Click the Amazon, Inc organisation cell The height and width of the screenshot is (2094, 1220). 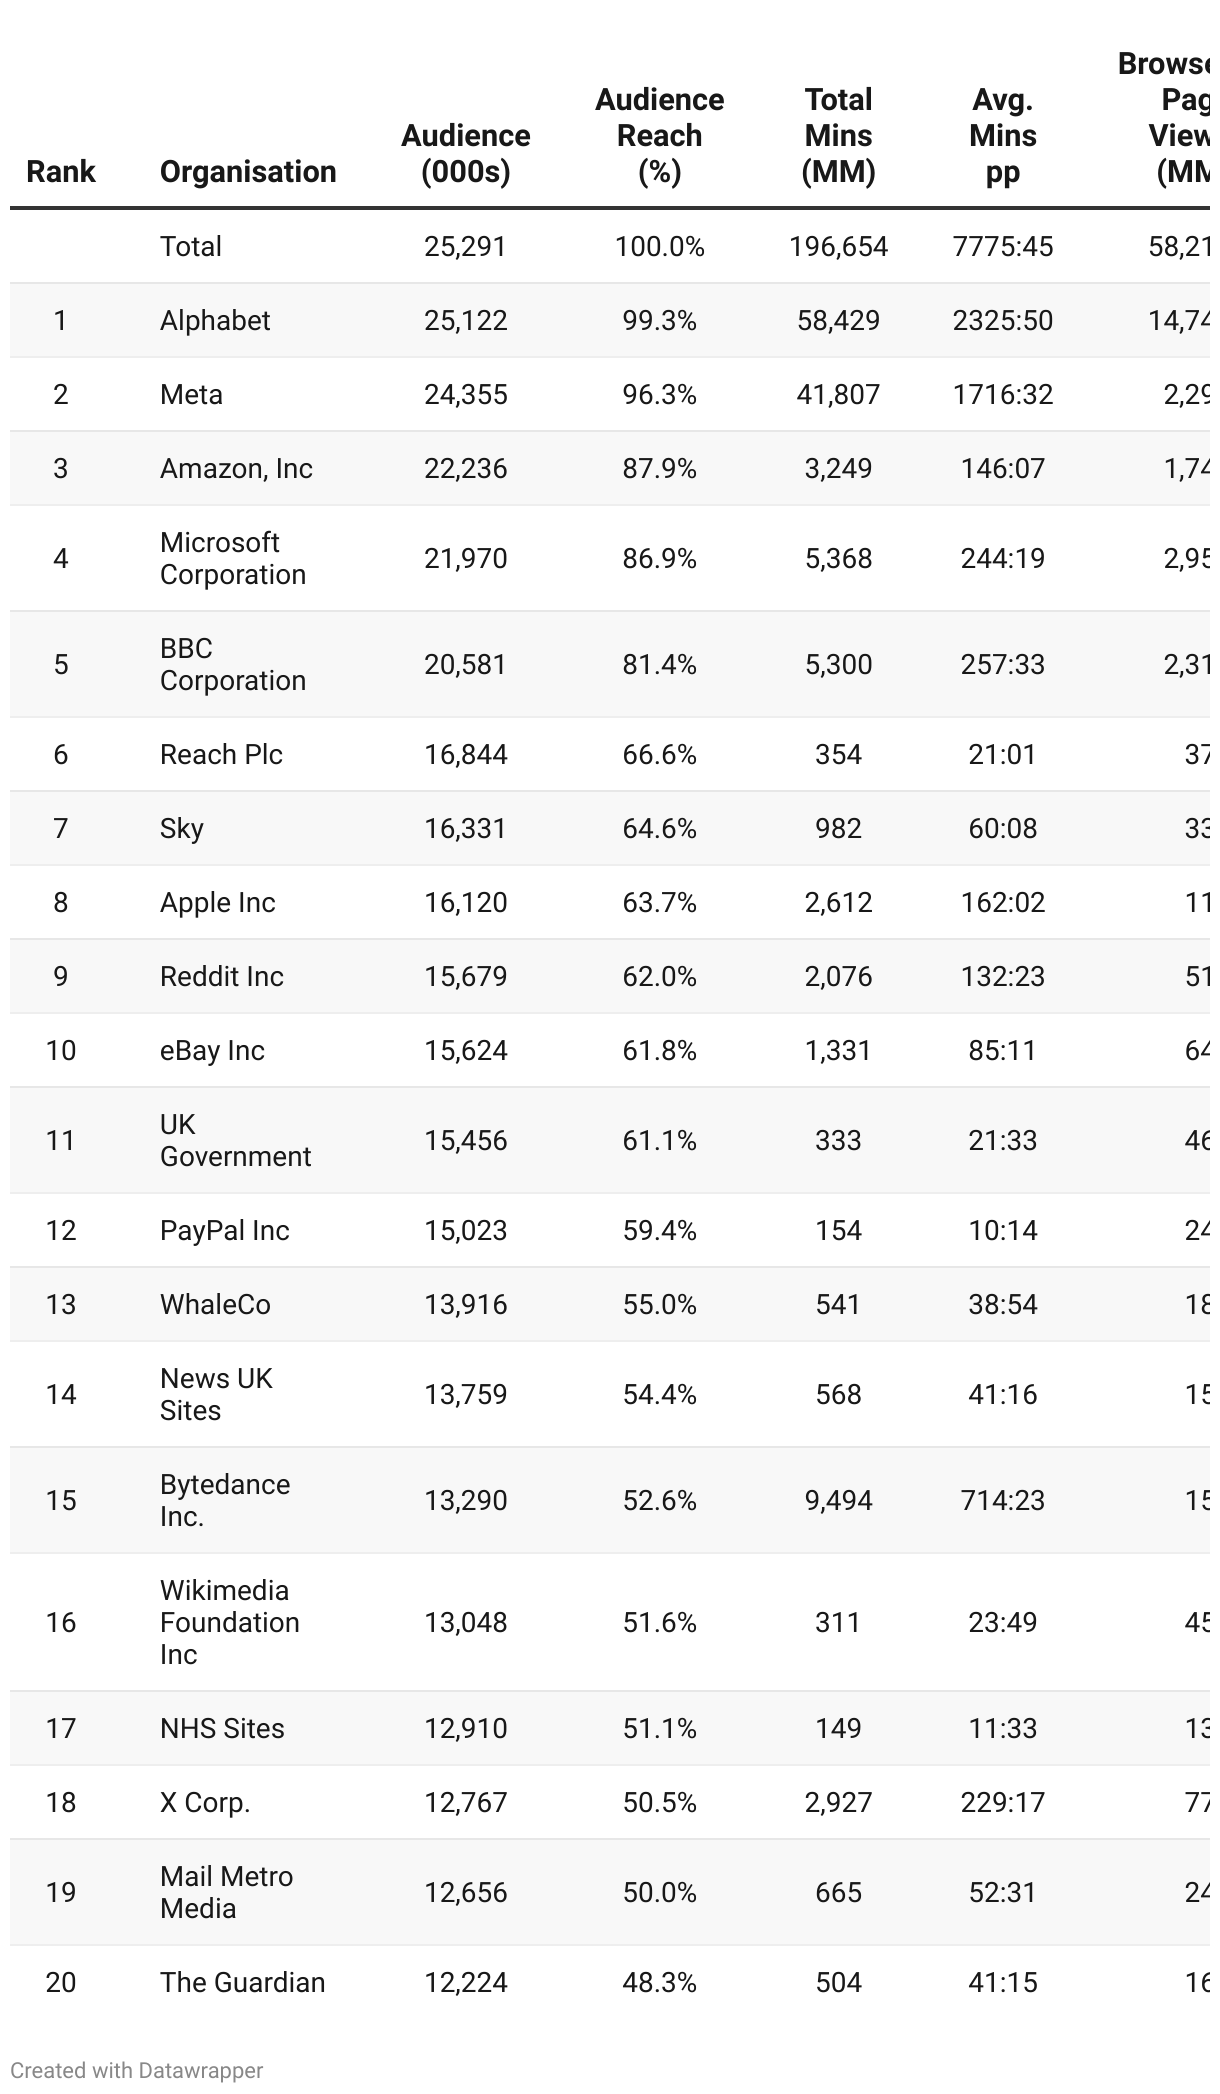click(236, 468)
